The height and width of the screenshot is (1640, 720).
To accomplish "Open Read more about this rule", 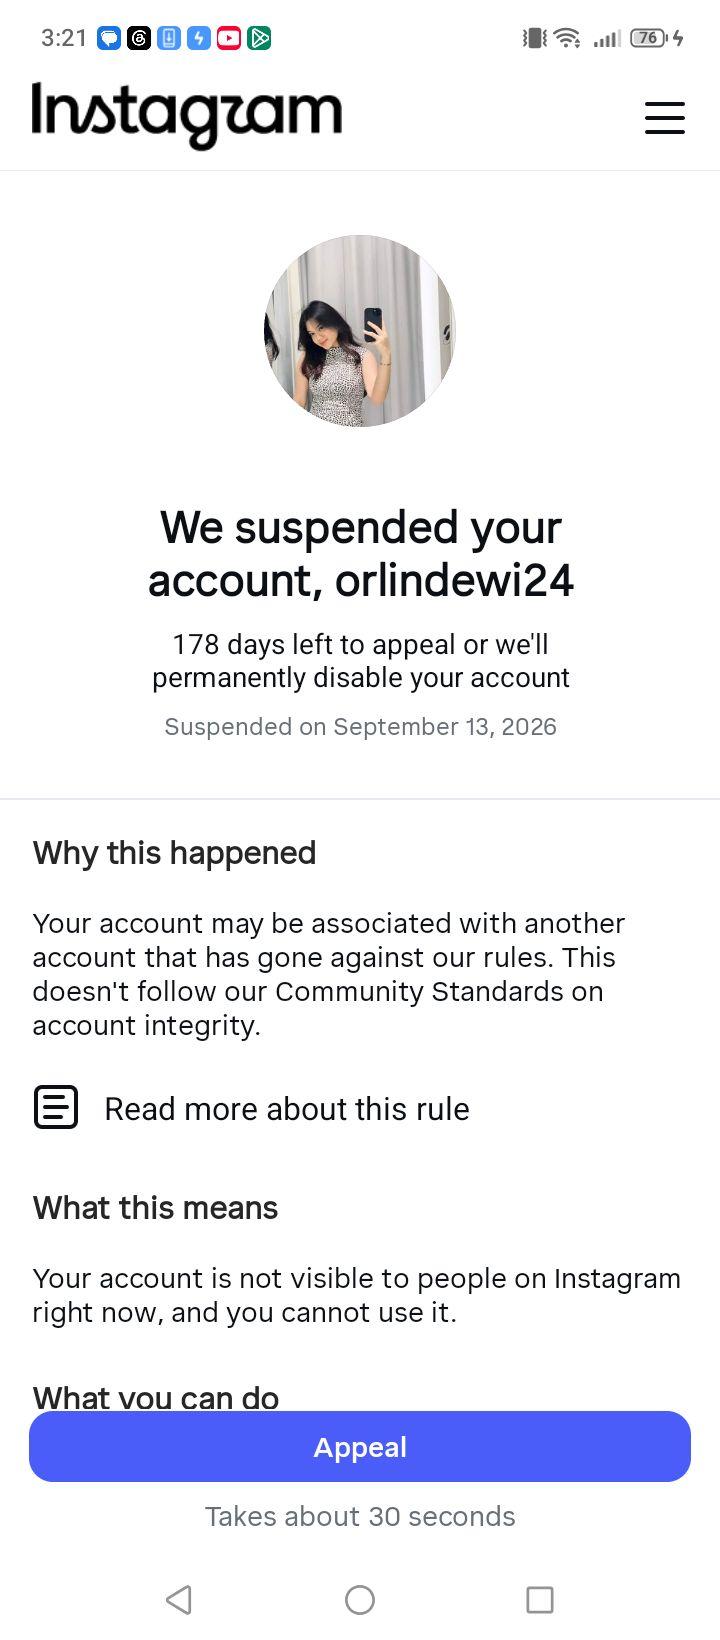I will tap(287, 1108).
